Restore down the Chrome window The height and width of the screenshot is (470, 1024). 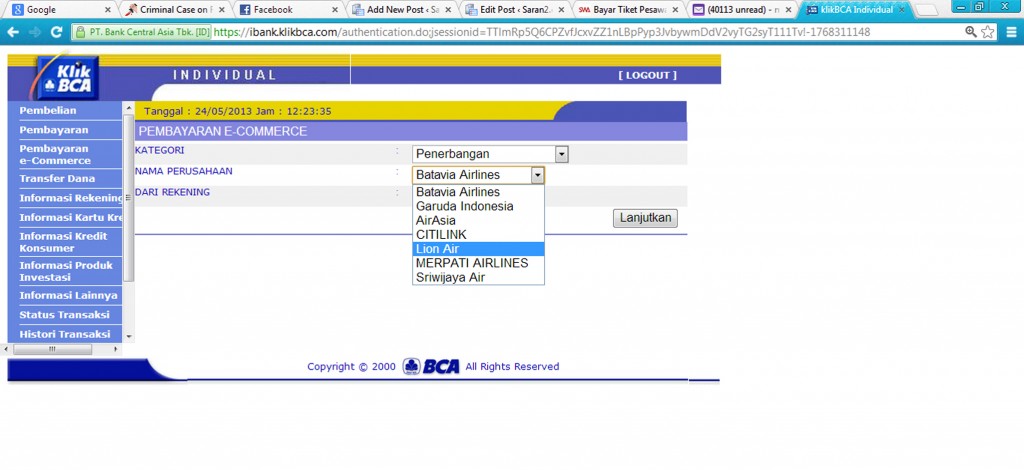(978, 6)
